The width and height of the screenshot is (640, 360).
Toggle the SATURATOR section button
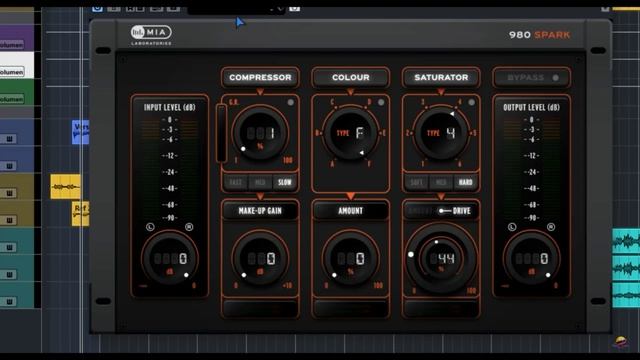click(441, 78)
